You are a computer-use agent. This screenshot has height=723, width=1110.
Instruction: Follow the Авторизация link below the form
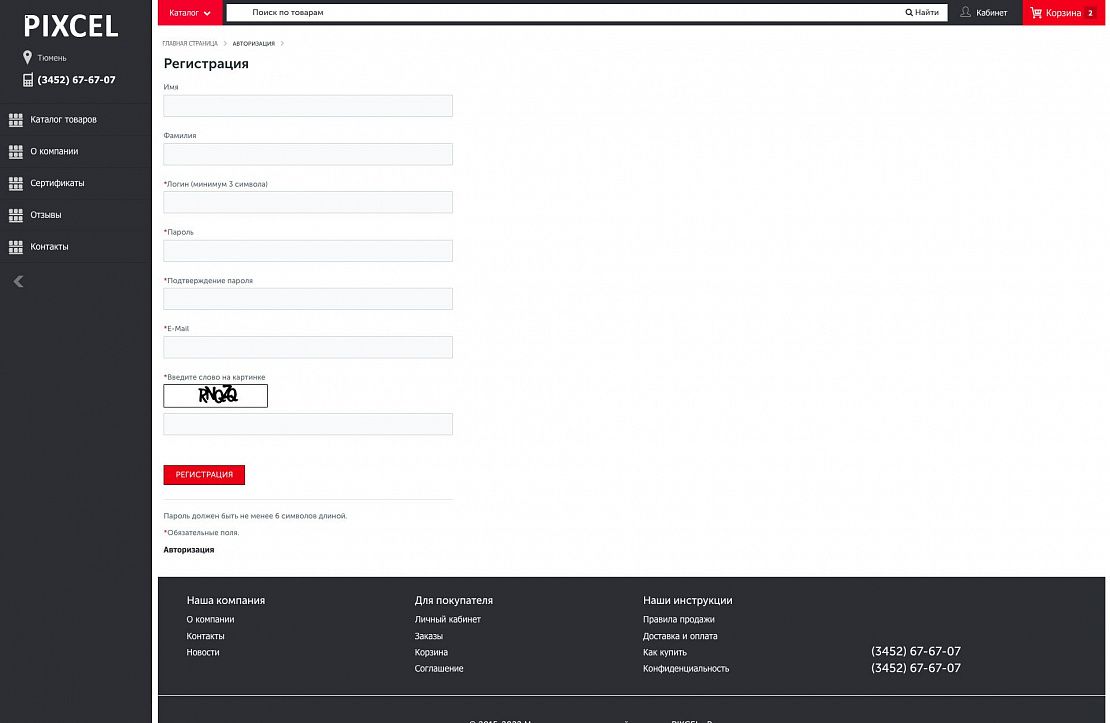coord(189,550)
